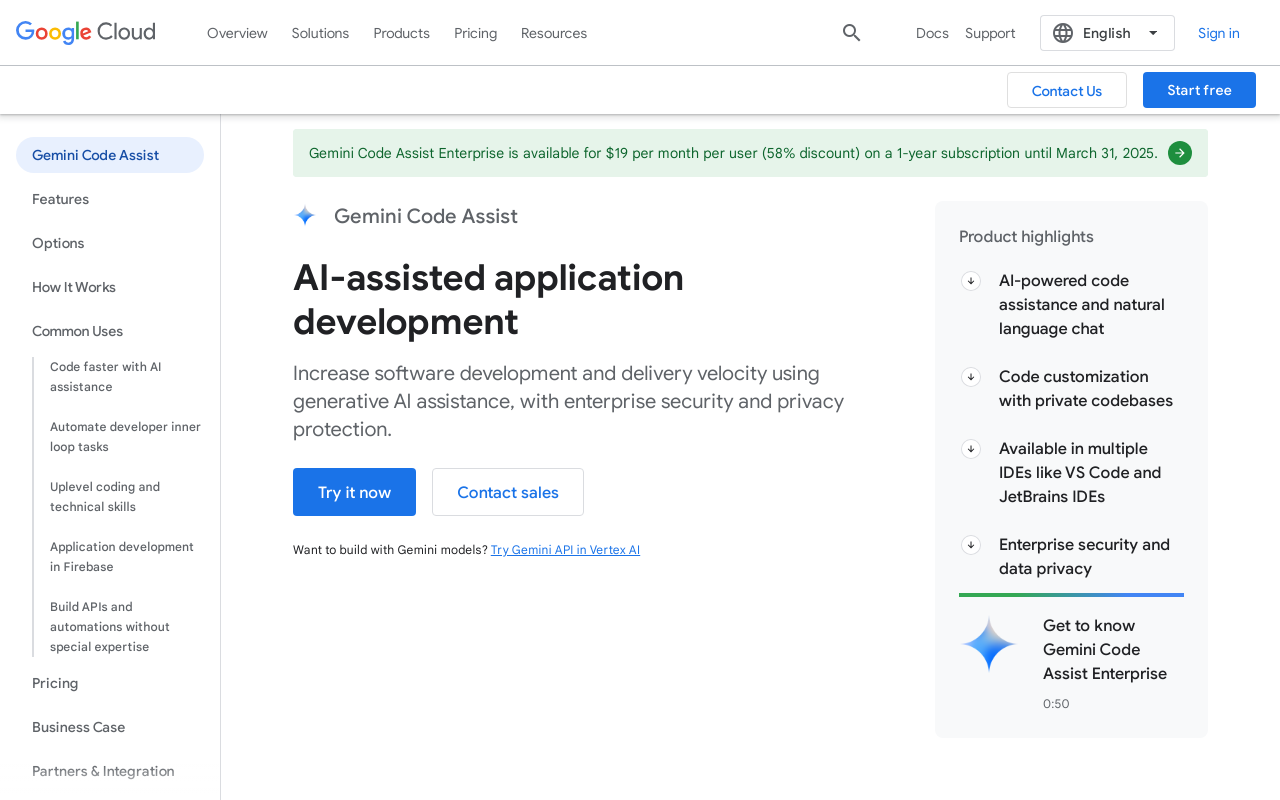Click Code customization with private codebases
1280x800 pixels.
pyautogui.click(x=1086, y=389)
